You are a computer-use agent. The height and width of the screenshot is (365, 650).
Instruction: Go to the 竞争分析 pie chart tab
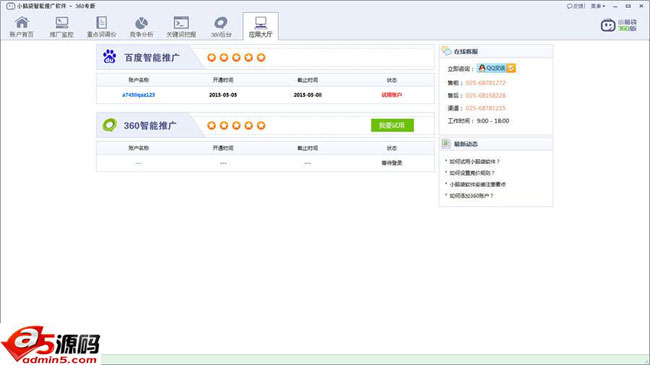(141, 27)
